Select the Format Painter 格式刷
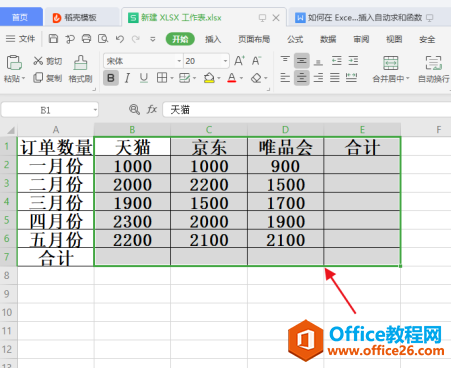The image size is (451, 368). coord(80,69)
